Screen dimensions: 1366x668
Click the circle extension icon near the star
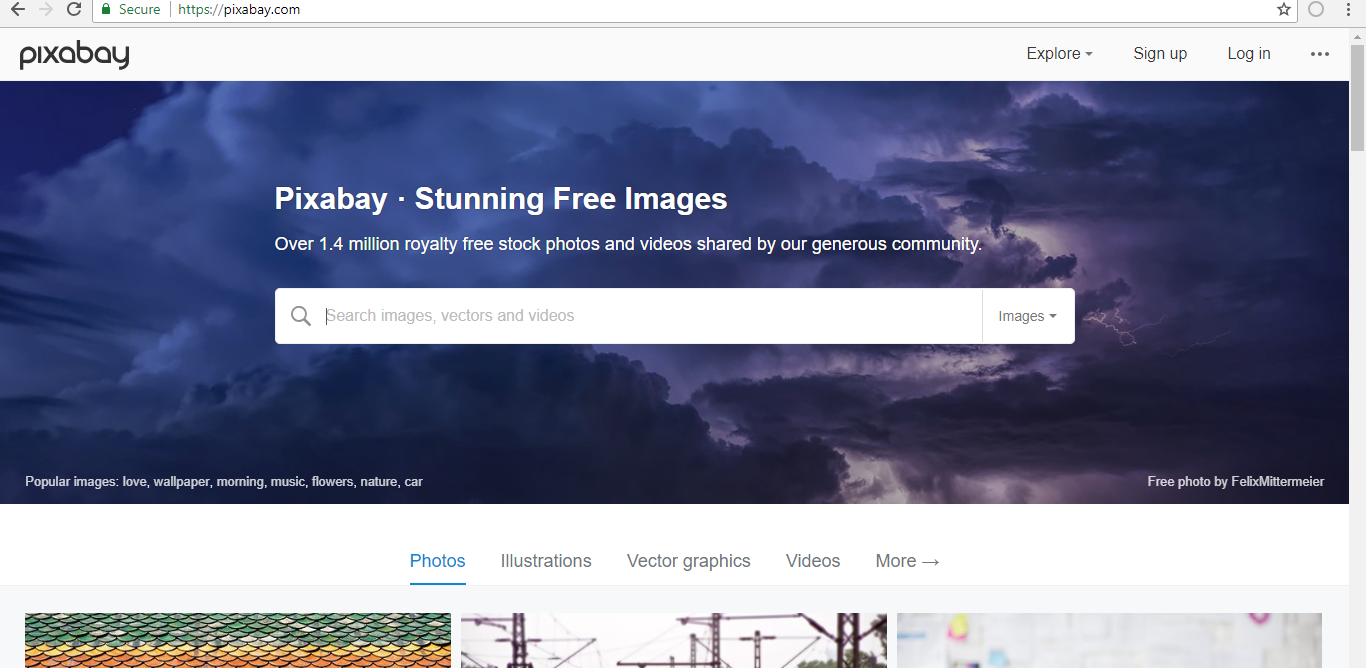[x=1316, y=9]
